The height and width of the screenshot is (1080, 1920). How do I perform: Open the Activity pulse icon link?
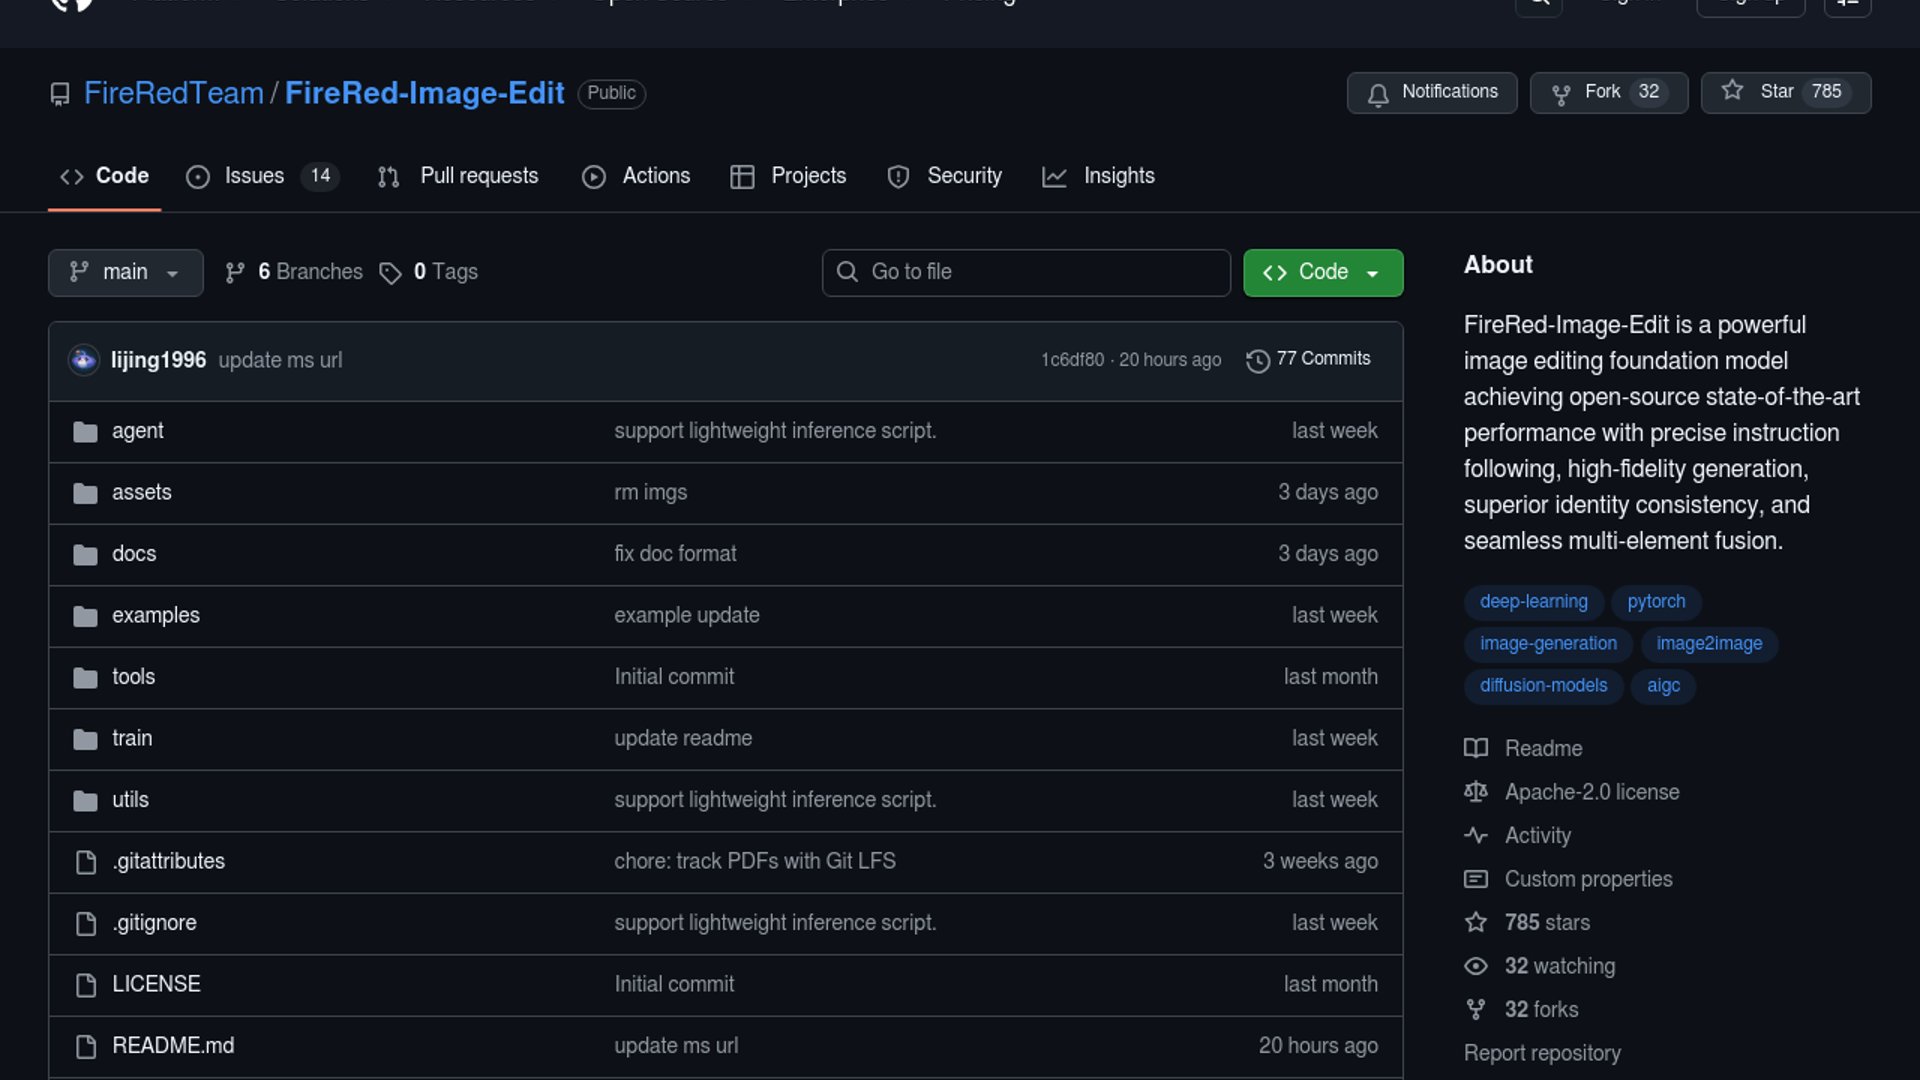[1476, 835]
